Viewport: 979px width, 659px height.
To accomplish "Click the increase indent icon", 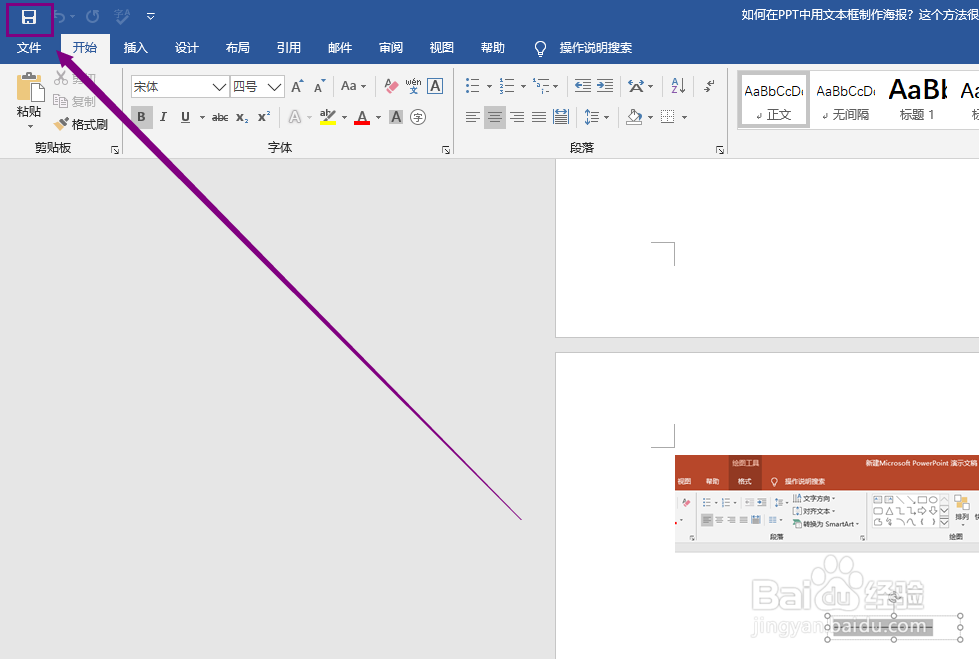I will coord(605,86).
